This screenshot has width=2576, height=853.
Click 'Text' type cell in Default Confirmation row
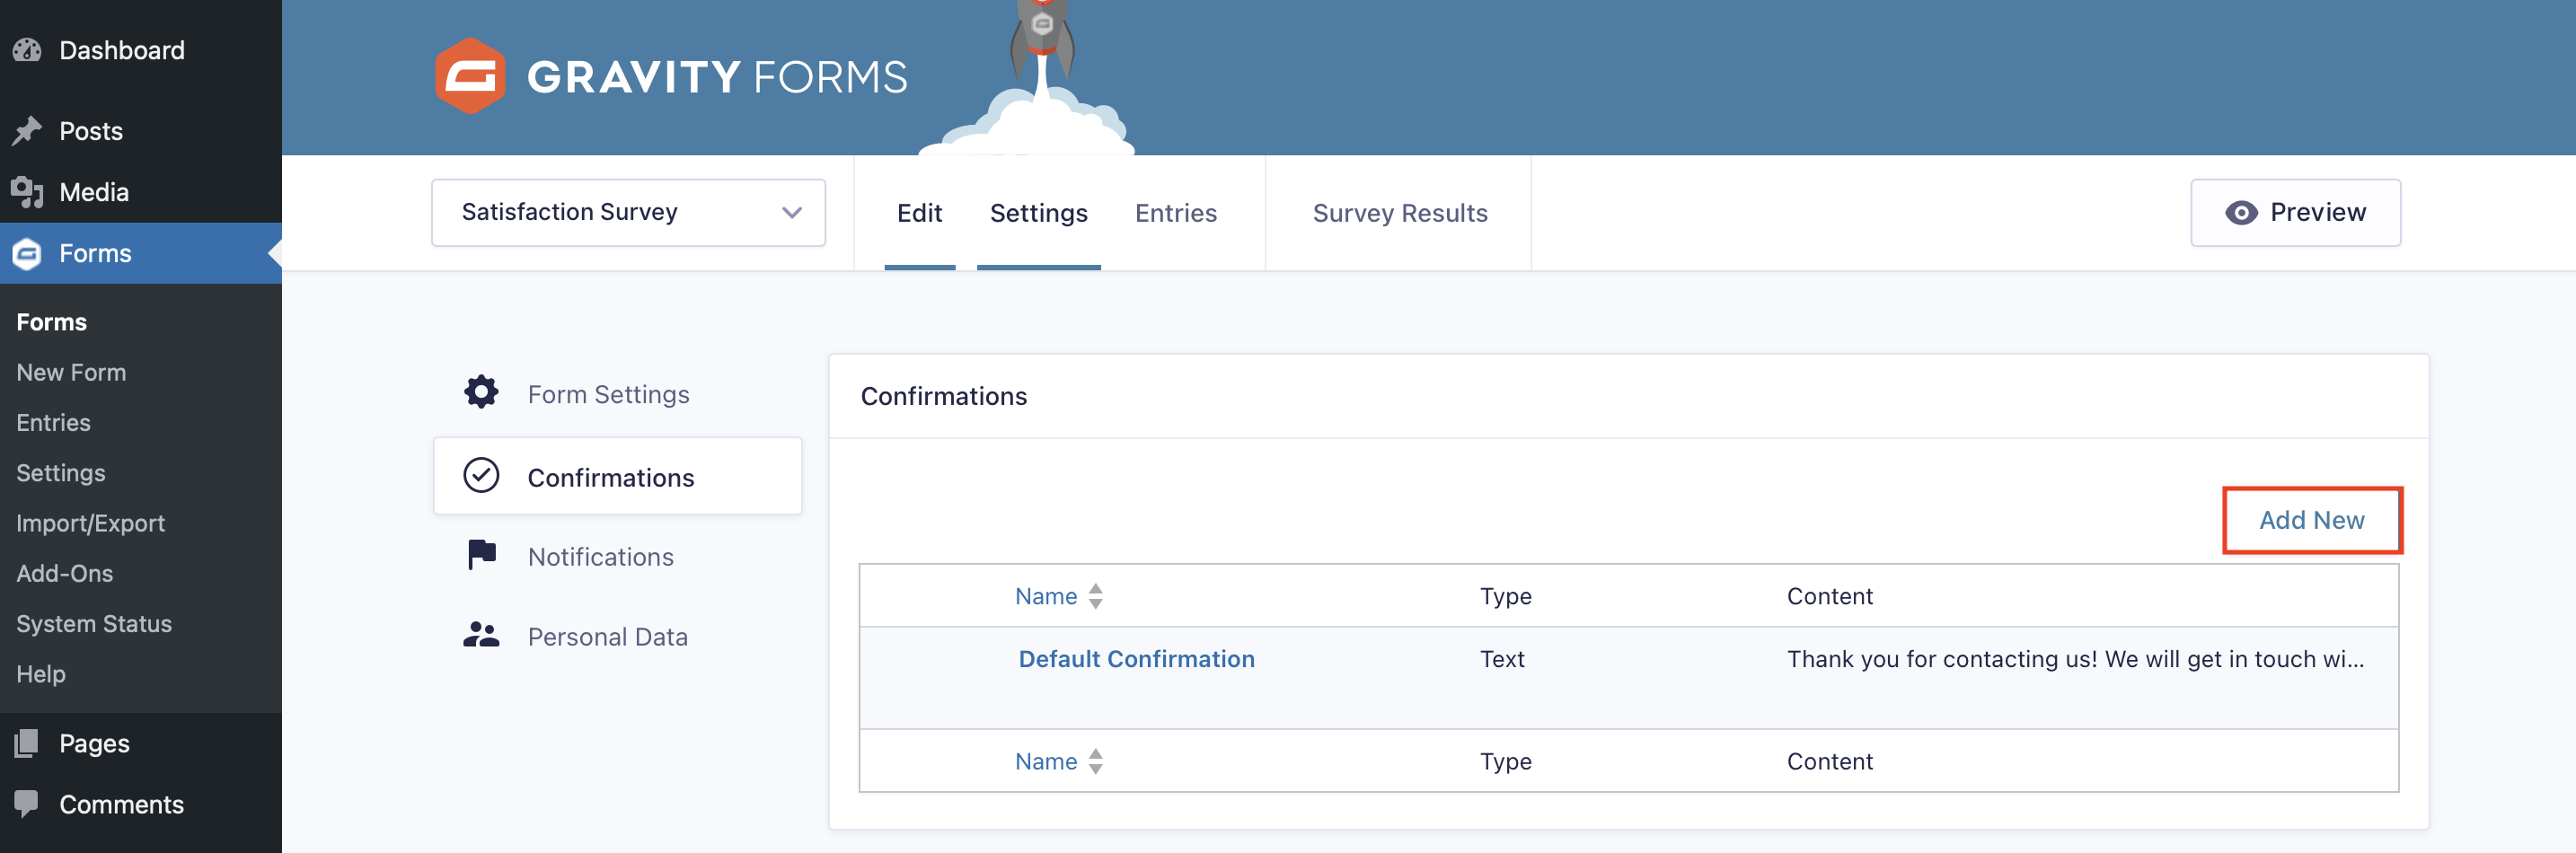[1502, 659]
